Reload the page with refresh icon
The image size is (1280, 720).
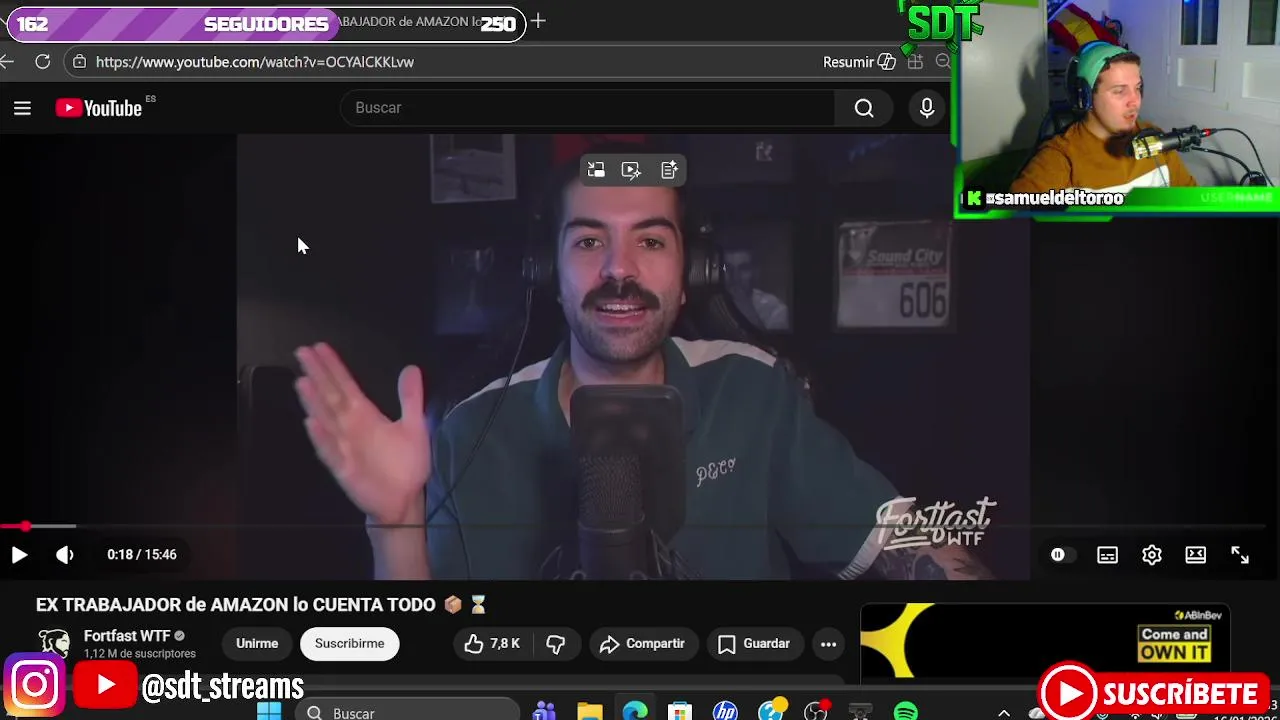(x=42, y=62)
